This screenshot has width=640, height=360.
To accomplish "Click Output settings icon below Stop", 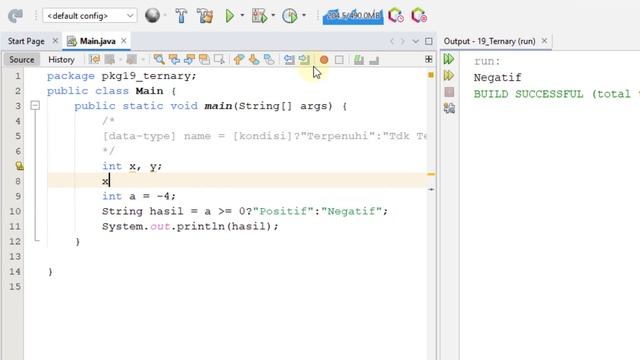I will [449, 108].
